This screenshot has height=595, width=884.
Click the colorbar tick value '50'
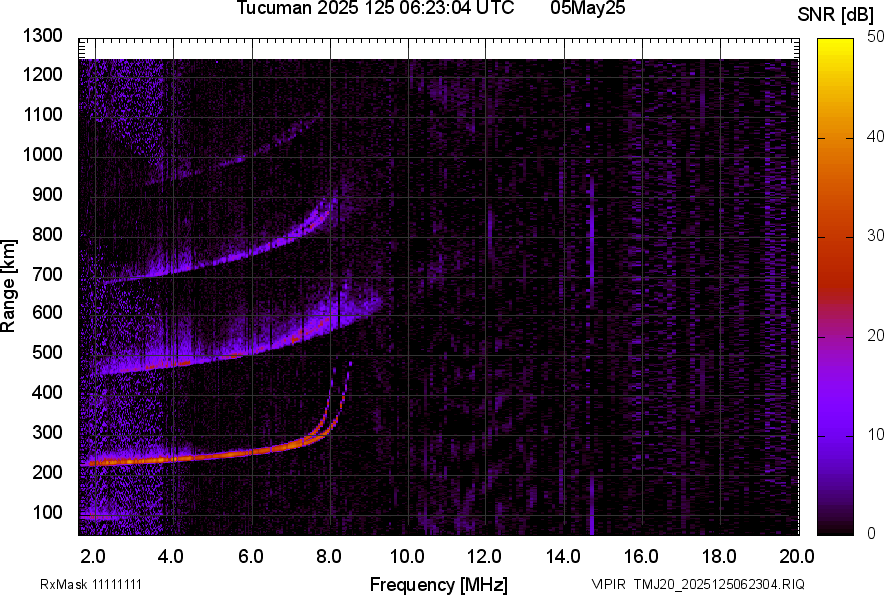(x=876, y=37)
